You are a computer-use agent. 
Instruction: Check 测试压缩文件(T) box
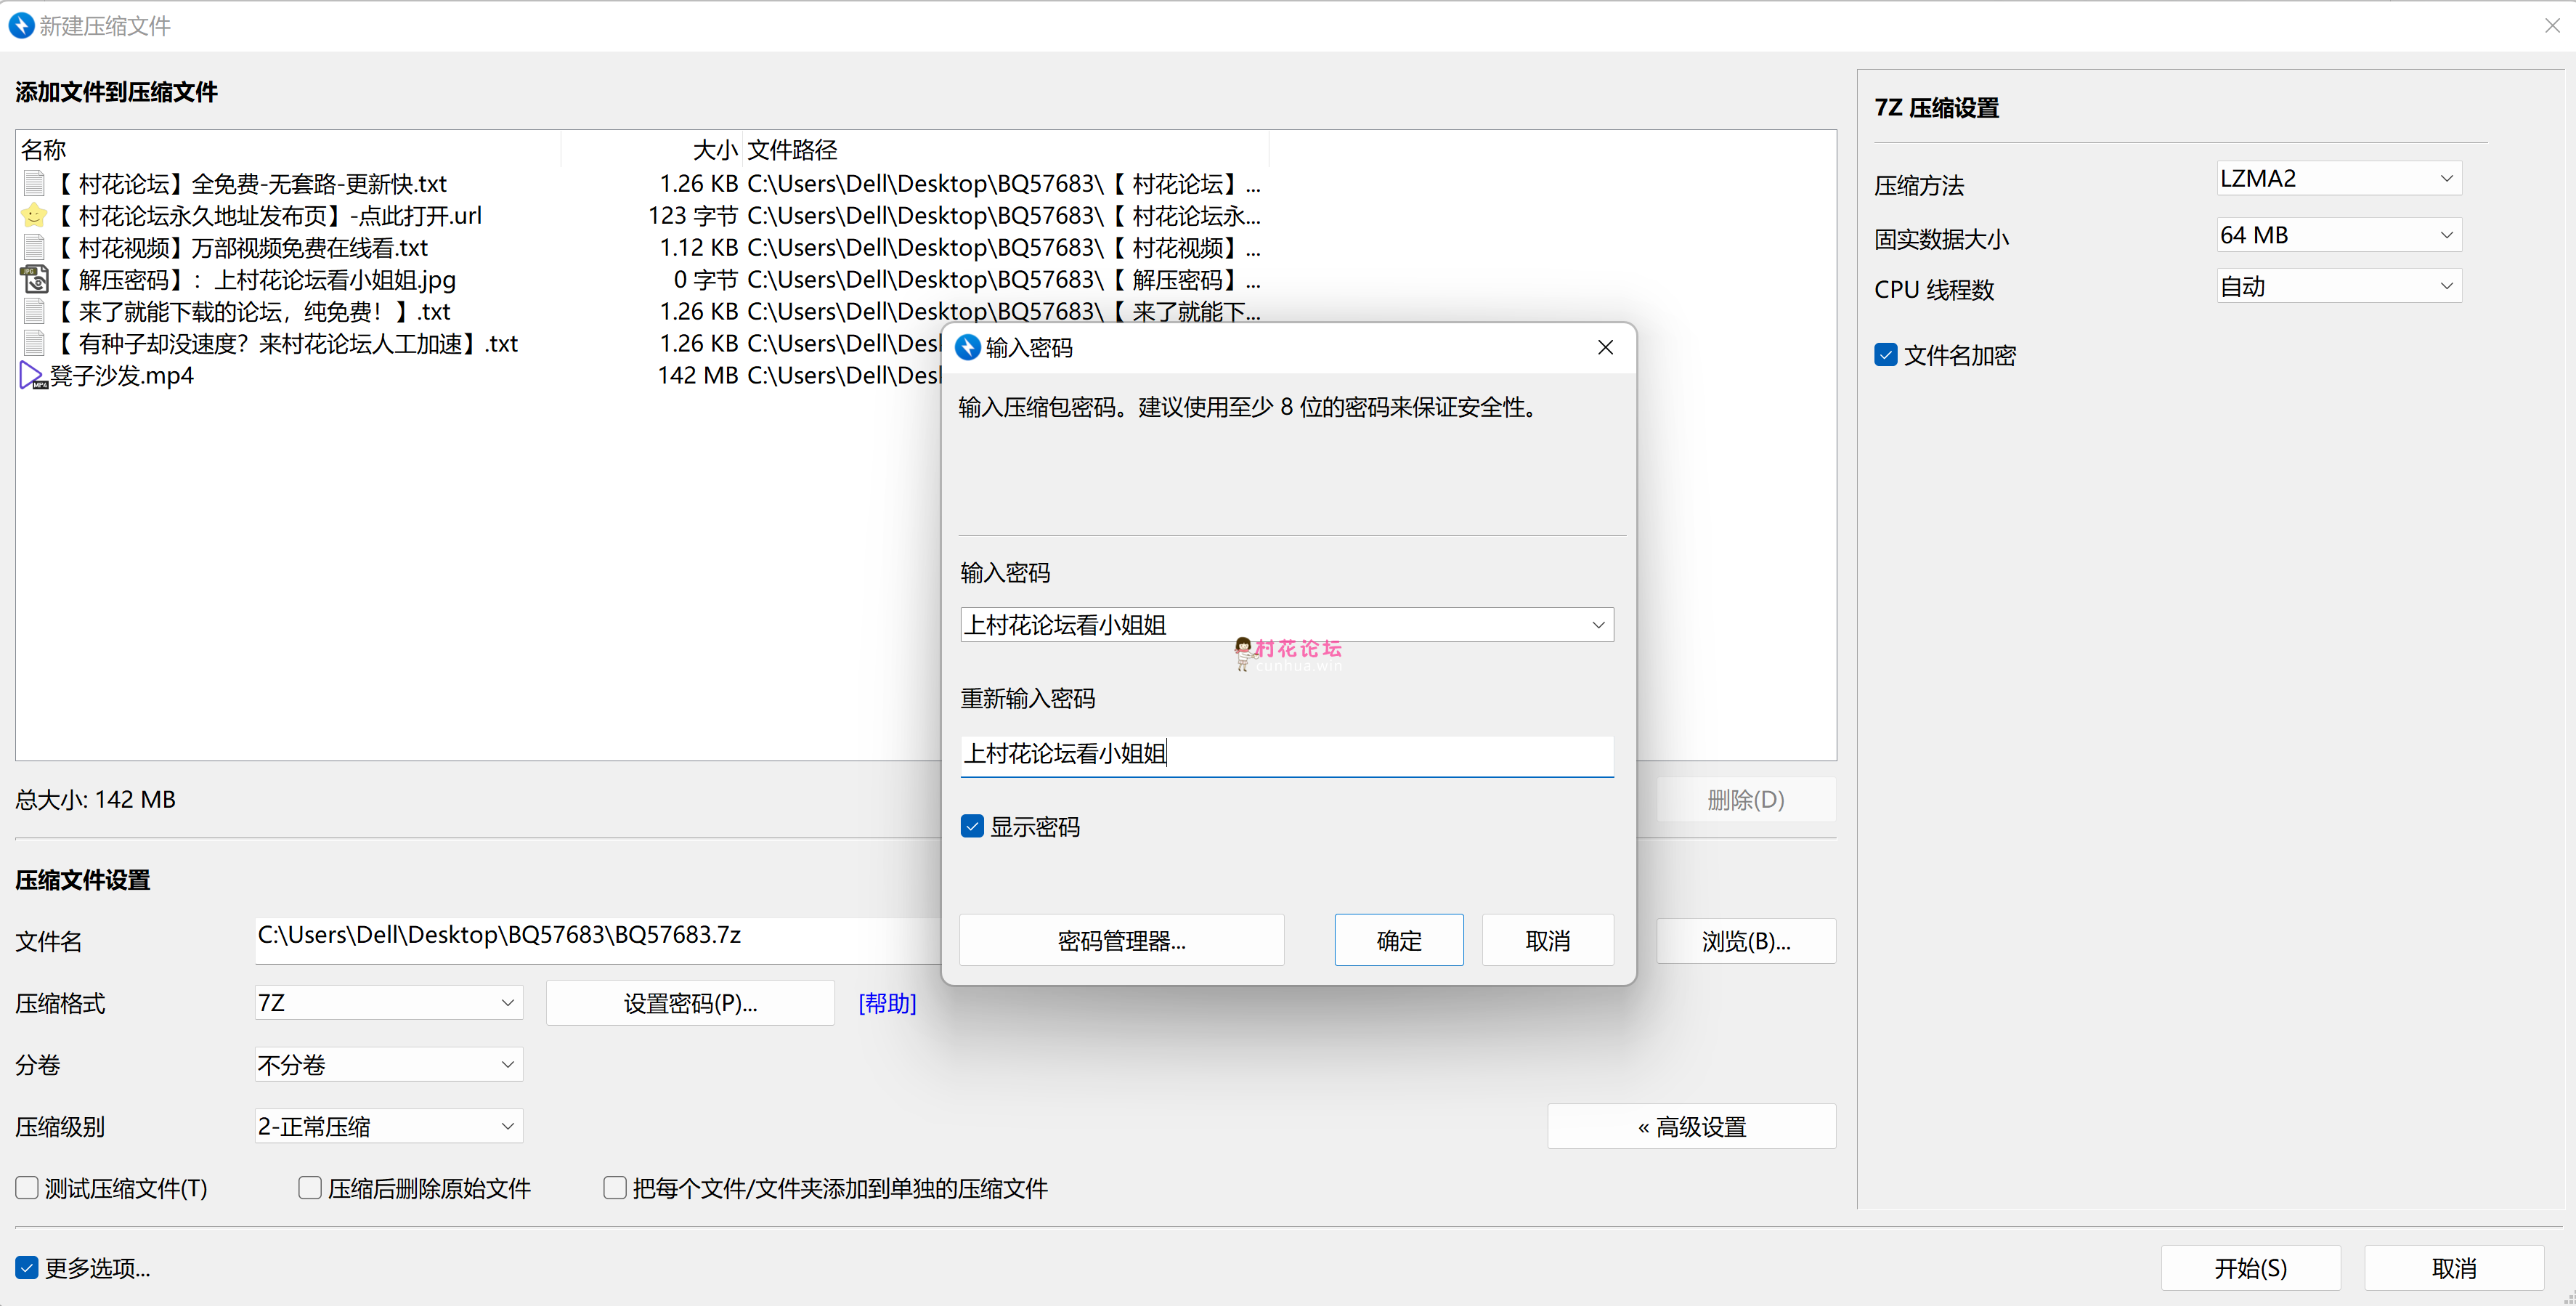pos(27,1187)
